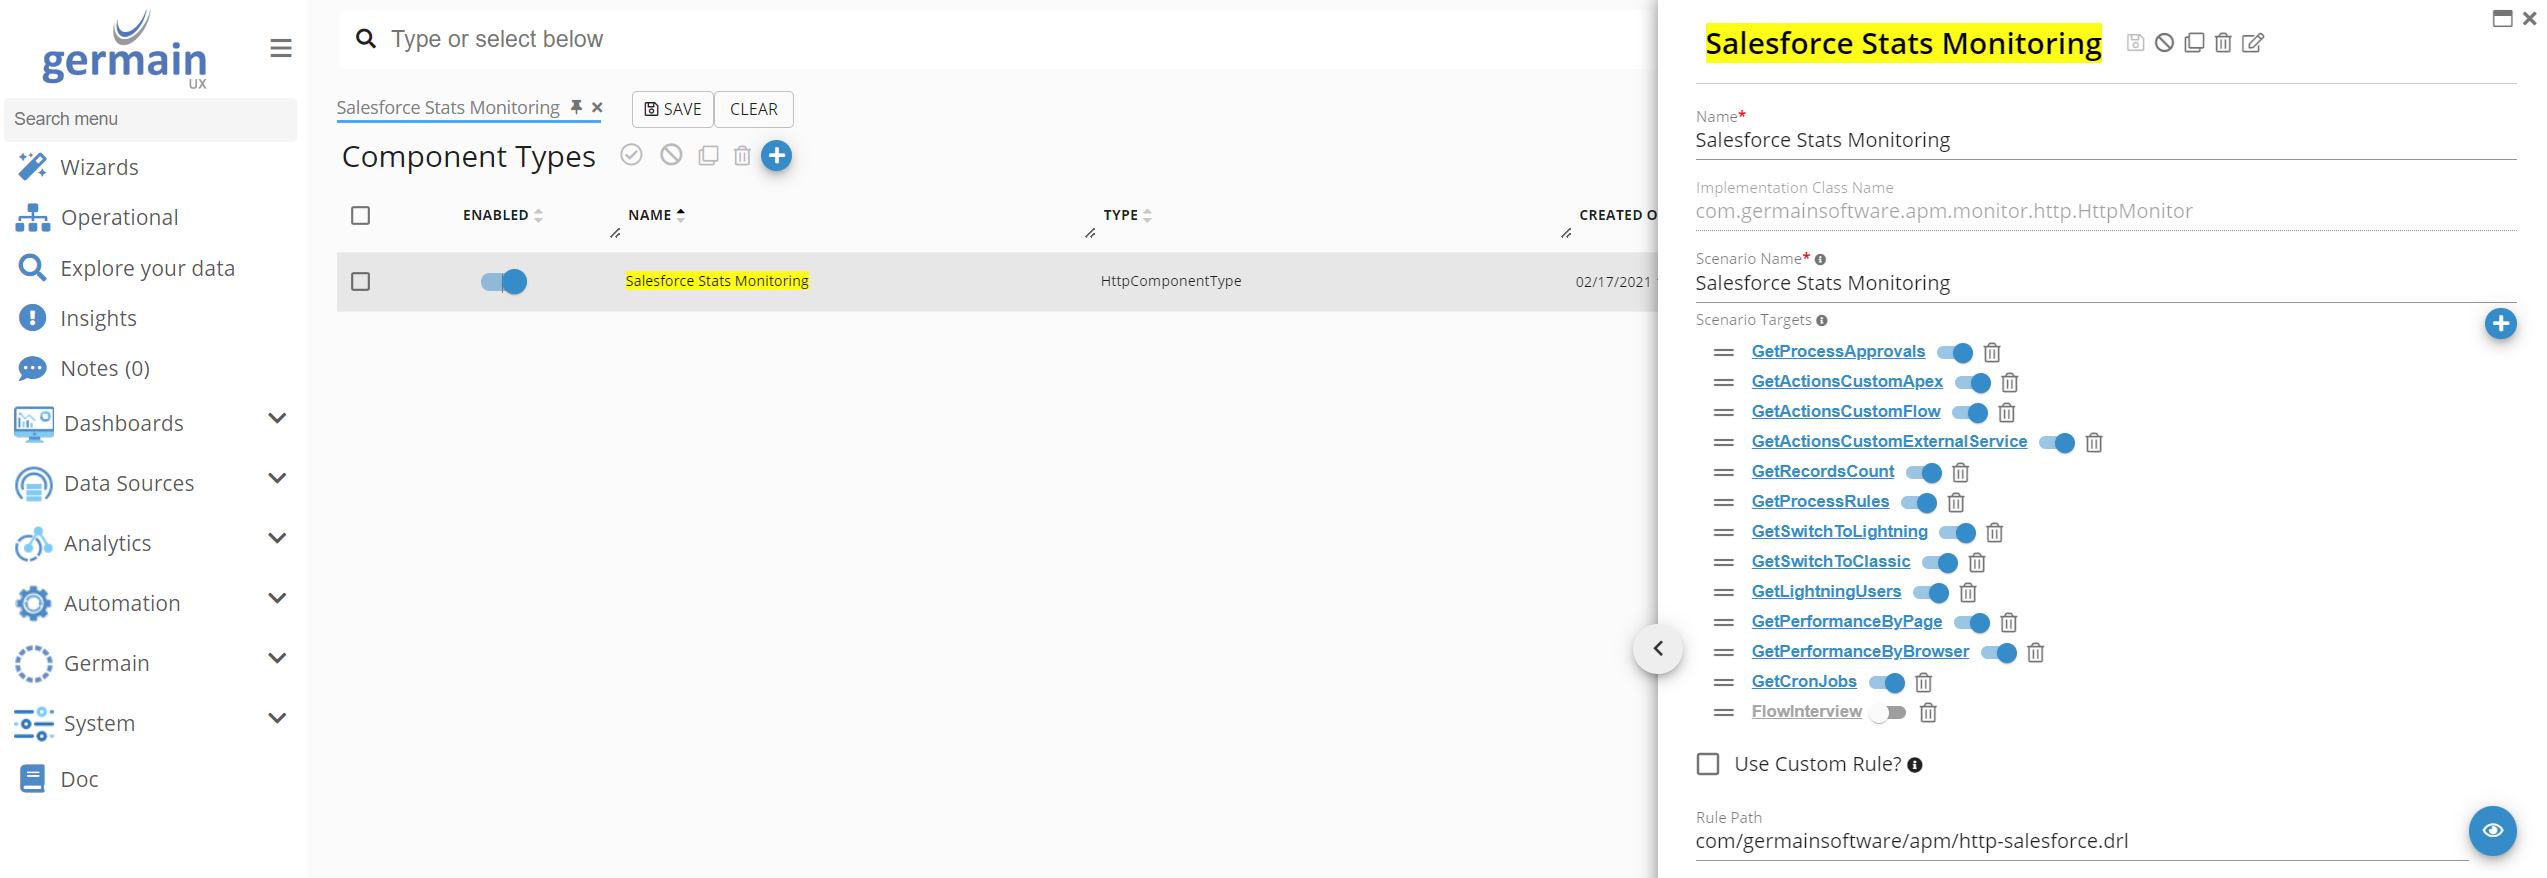Open Wizards from the sidebar menu

[x=99, y=167]
